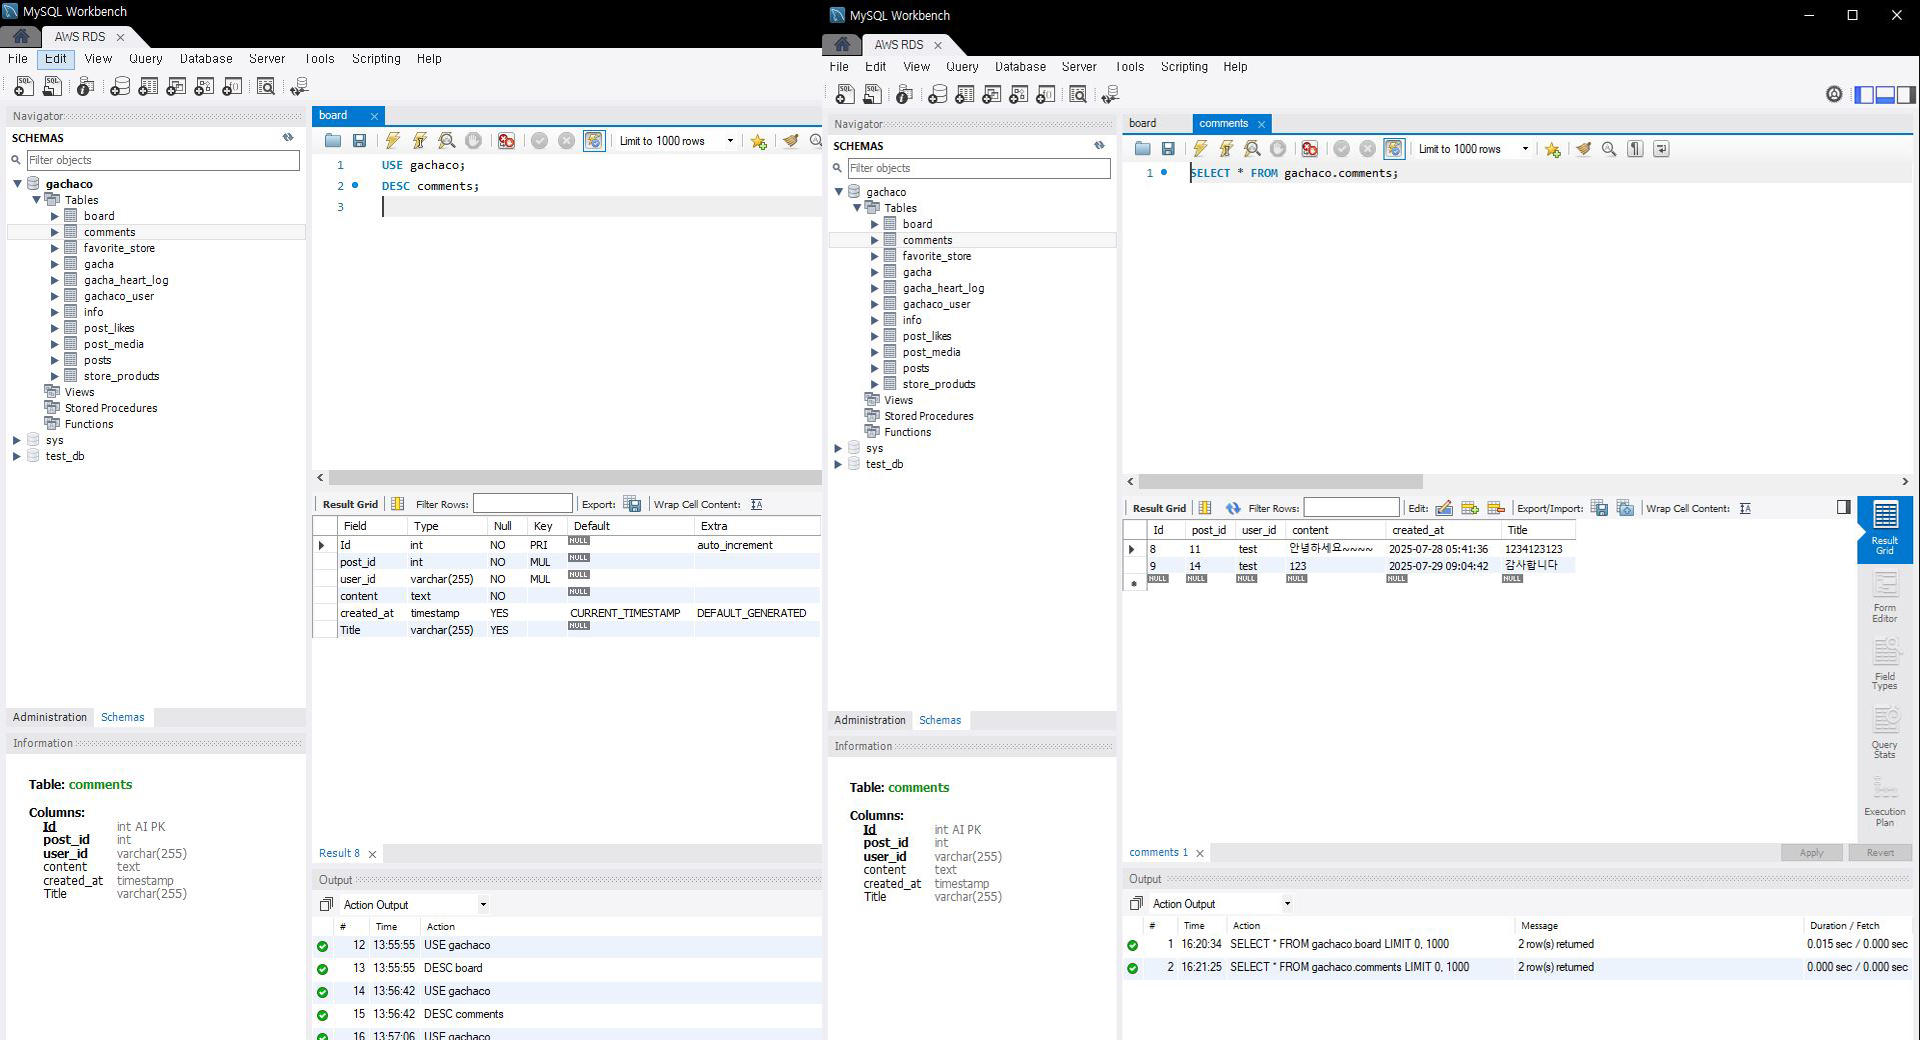Screen dimensions: 1920x1040
Task: Select the Result Grid side panel button
Action: (x=1885, y=529)
